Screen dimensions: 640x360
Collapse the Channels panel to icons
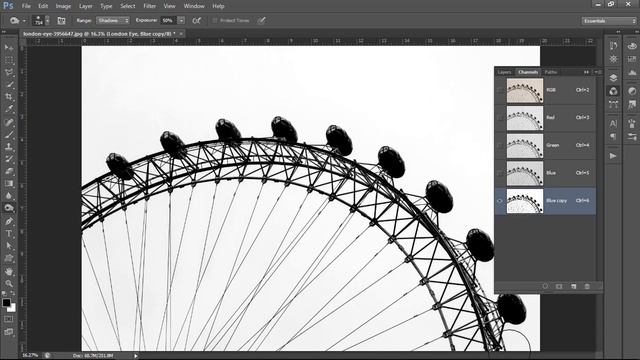pyautogui.click(x=587, y=72)
